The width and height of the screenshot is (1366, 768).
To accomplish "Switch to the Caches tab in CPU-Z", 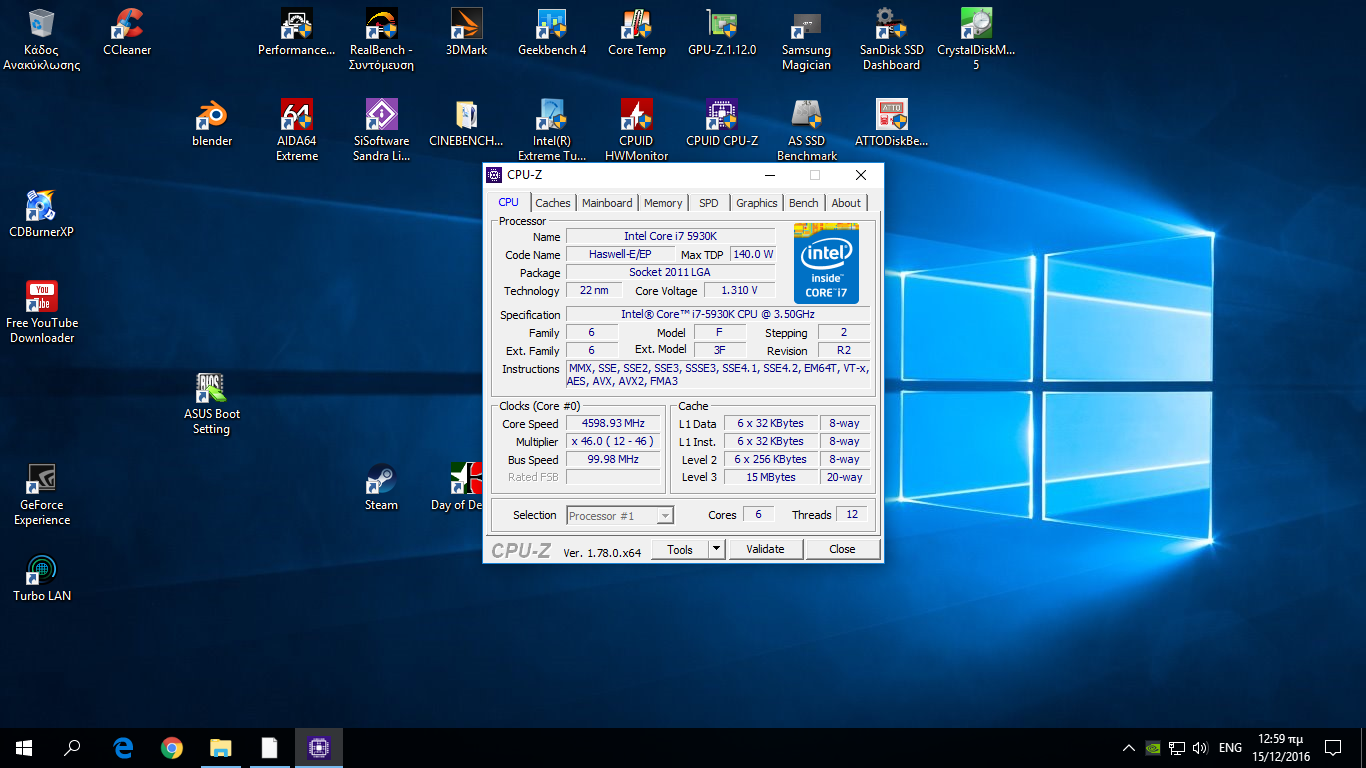I will tap(552, 202).
